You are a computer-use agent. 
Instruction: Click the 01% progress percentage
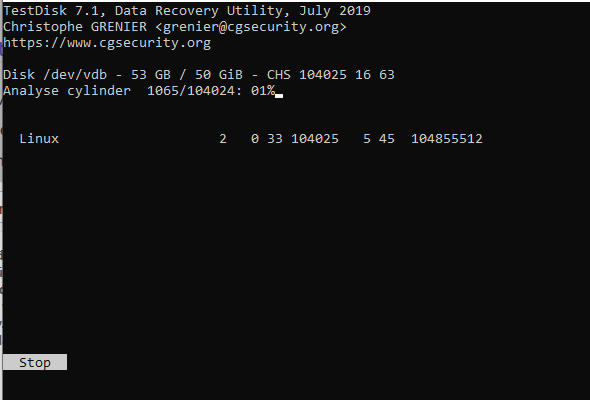point(263,91)
